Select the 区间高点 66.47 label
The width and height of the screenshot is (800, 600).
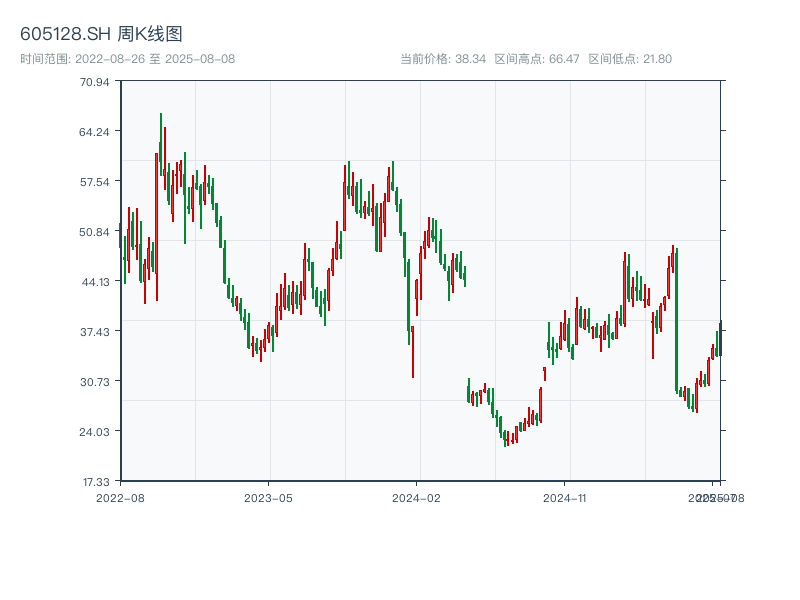click(537, 59)
